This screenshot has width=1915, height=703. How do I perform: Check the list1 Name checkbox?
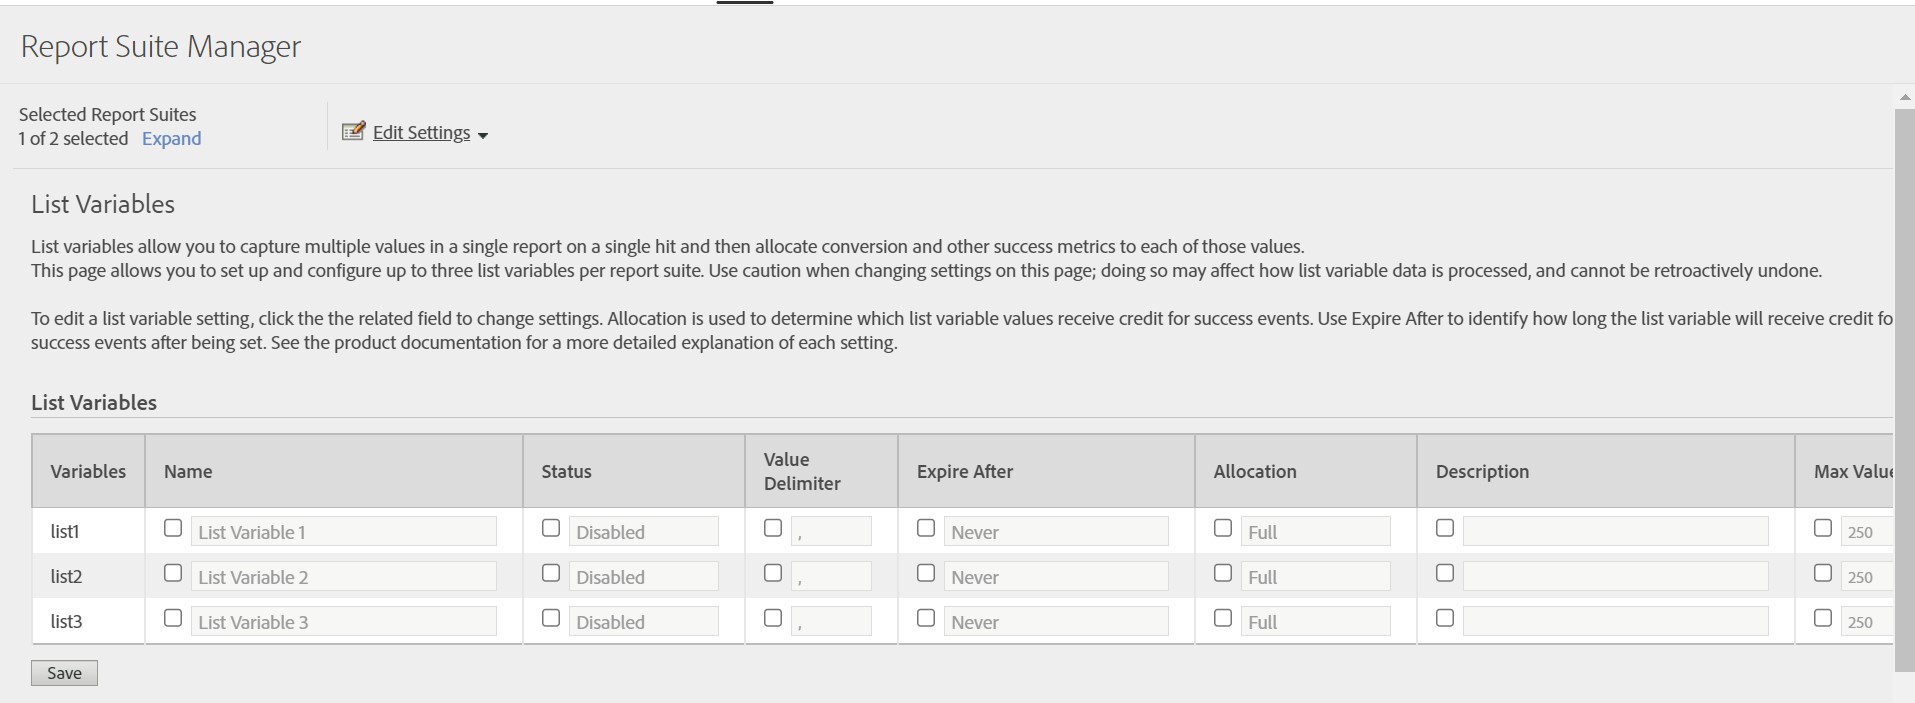(173, 528)
